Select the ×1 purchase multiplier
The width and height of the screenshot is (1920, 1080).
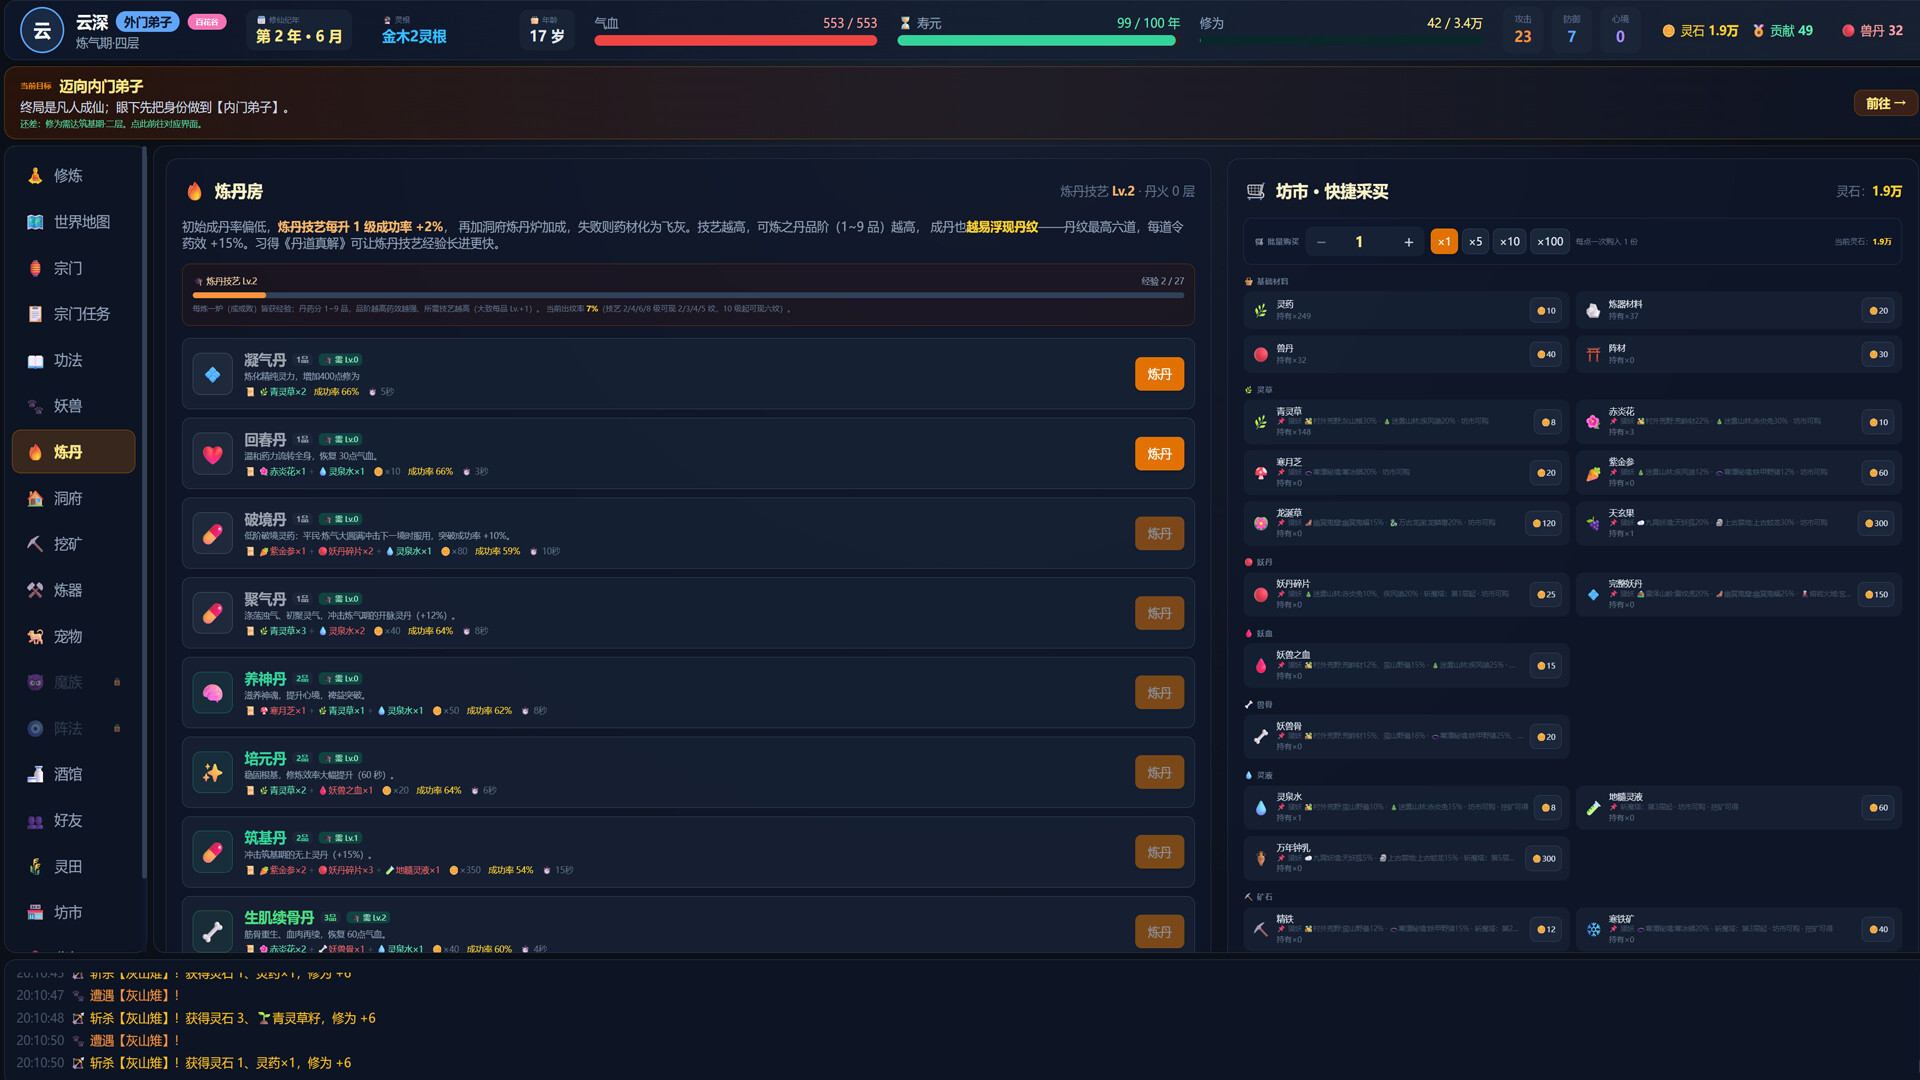click(1444, 242)
